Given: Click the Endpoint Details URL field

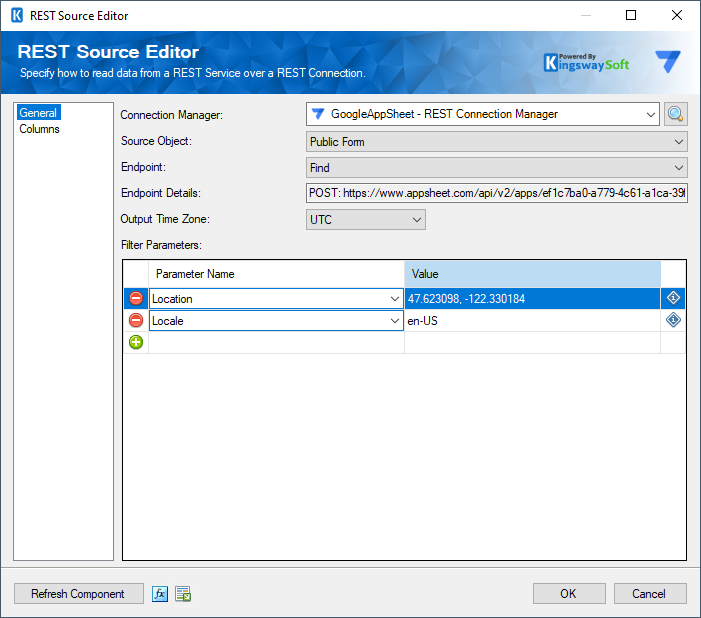Looking at the screenshot, I should 497,193.
